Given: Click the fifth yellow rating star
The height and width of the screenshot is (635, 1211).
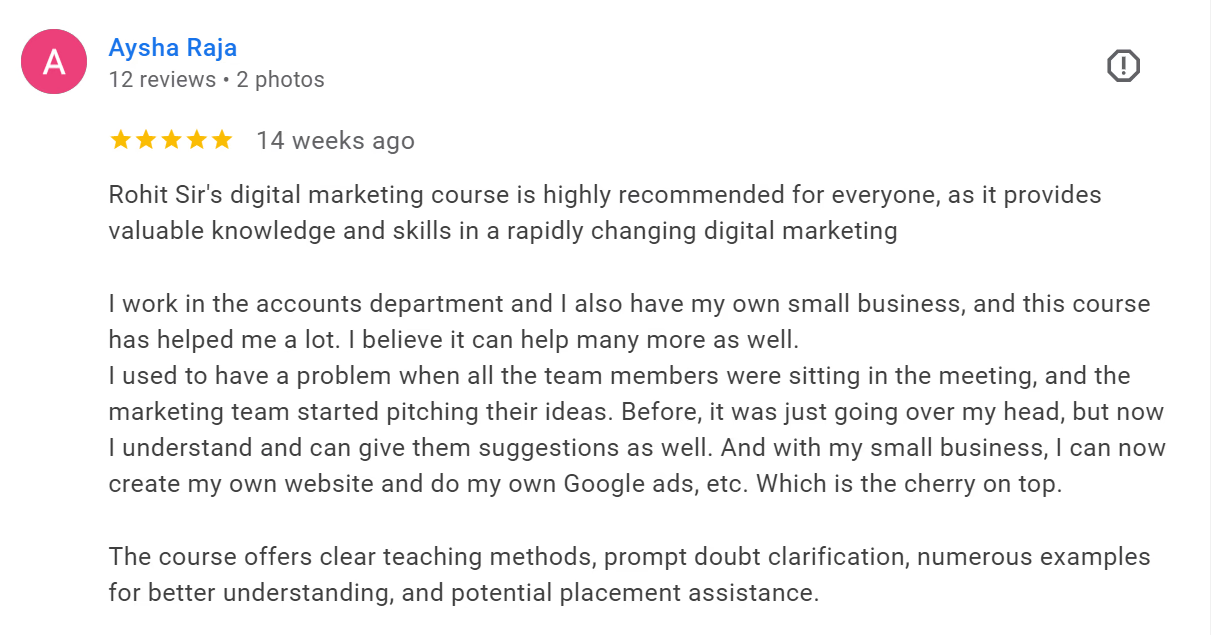Looking at the screenshot, I should pyautogui.click(x=221, y=140).
